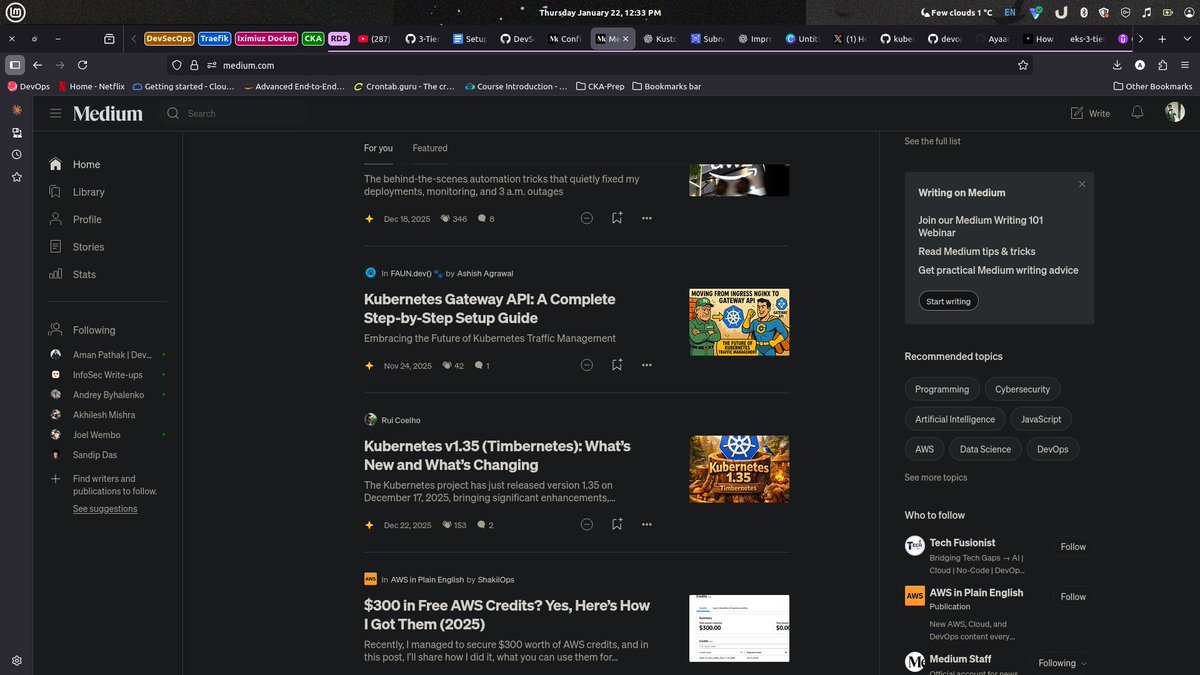The image size is (1200, 675).
Task: Switch to the Featured tab
Action: click(x=430, y=148)
